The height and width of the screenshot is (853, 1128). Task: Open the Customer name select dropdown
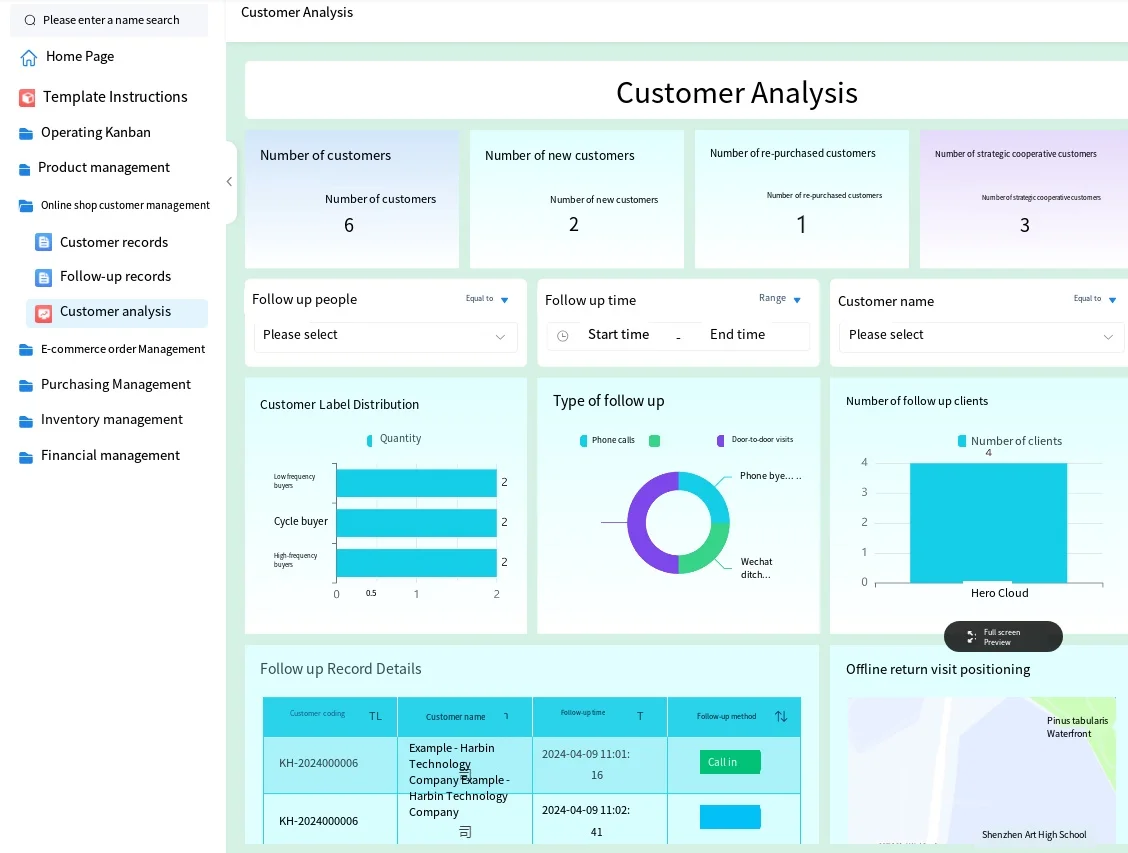980,336
